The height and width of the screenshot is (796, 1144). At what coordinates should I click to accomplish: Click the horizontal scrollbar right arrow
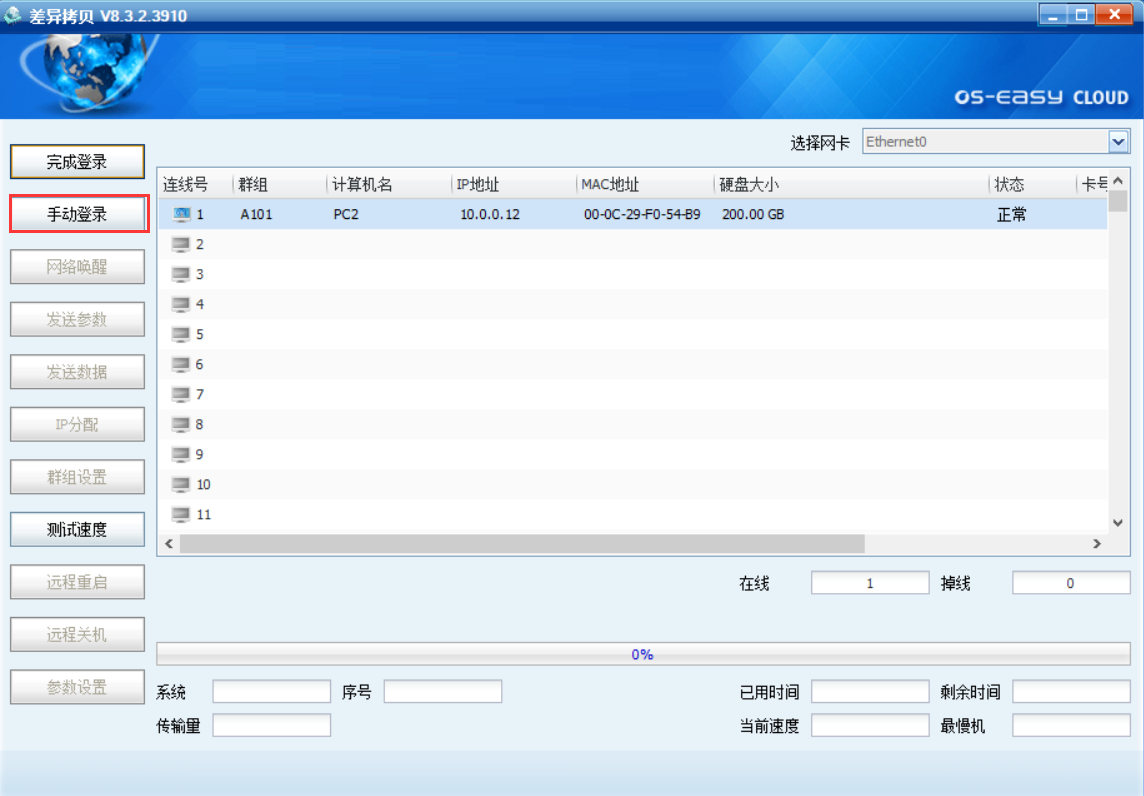pos(1096,543)
